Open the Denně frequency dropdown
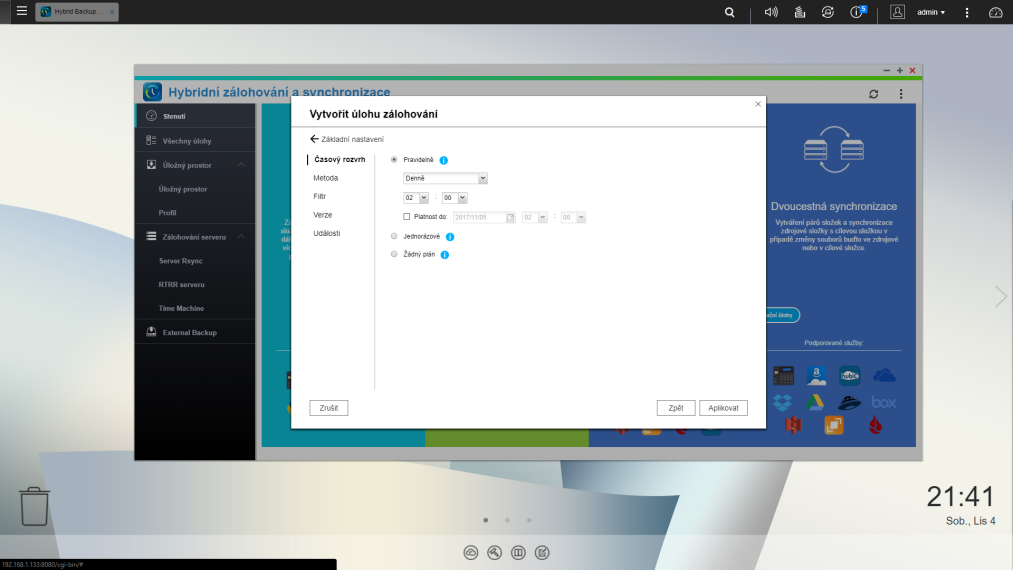This screenshot has width=1013, height=570. tap(445, 178)
